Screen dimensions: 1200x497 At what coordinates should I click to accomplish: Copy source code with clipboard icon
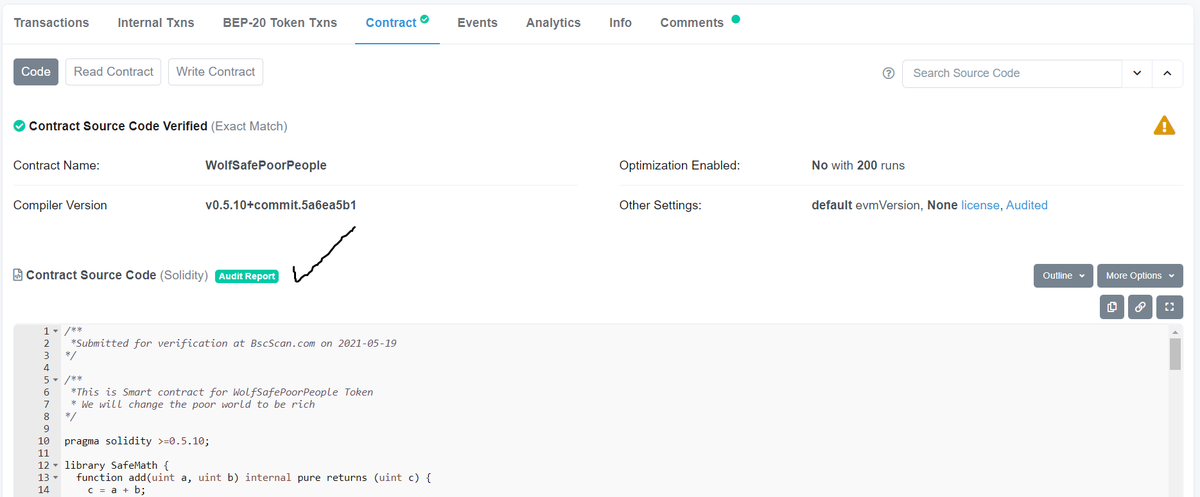pyautogui.click(x=1112, y=308)
